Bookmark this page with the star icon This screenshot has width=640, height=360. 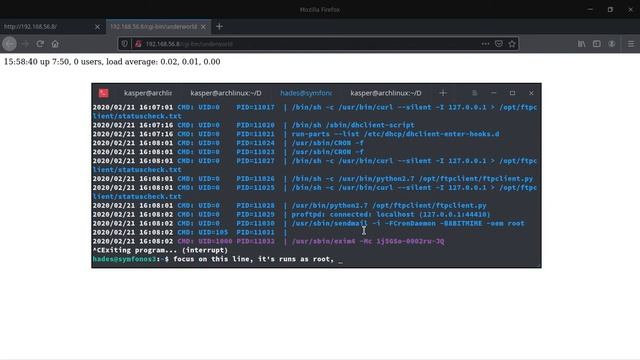click(512, 44)
